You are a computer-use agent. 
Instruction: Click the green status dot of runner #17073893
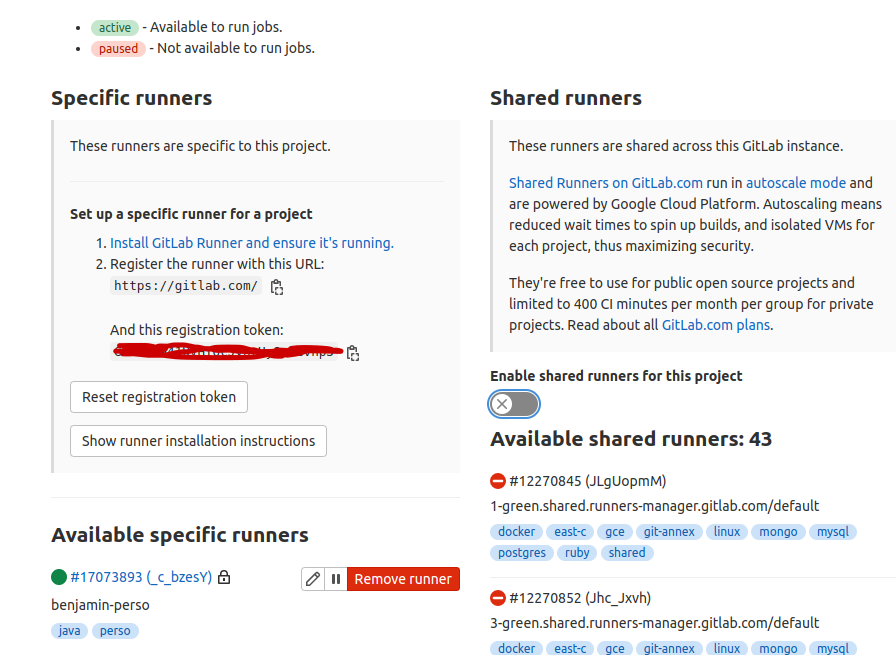pos(59,577)
